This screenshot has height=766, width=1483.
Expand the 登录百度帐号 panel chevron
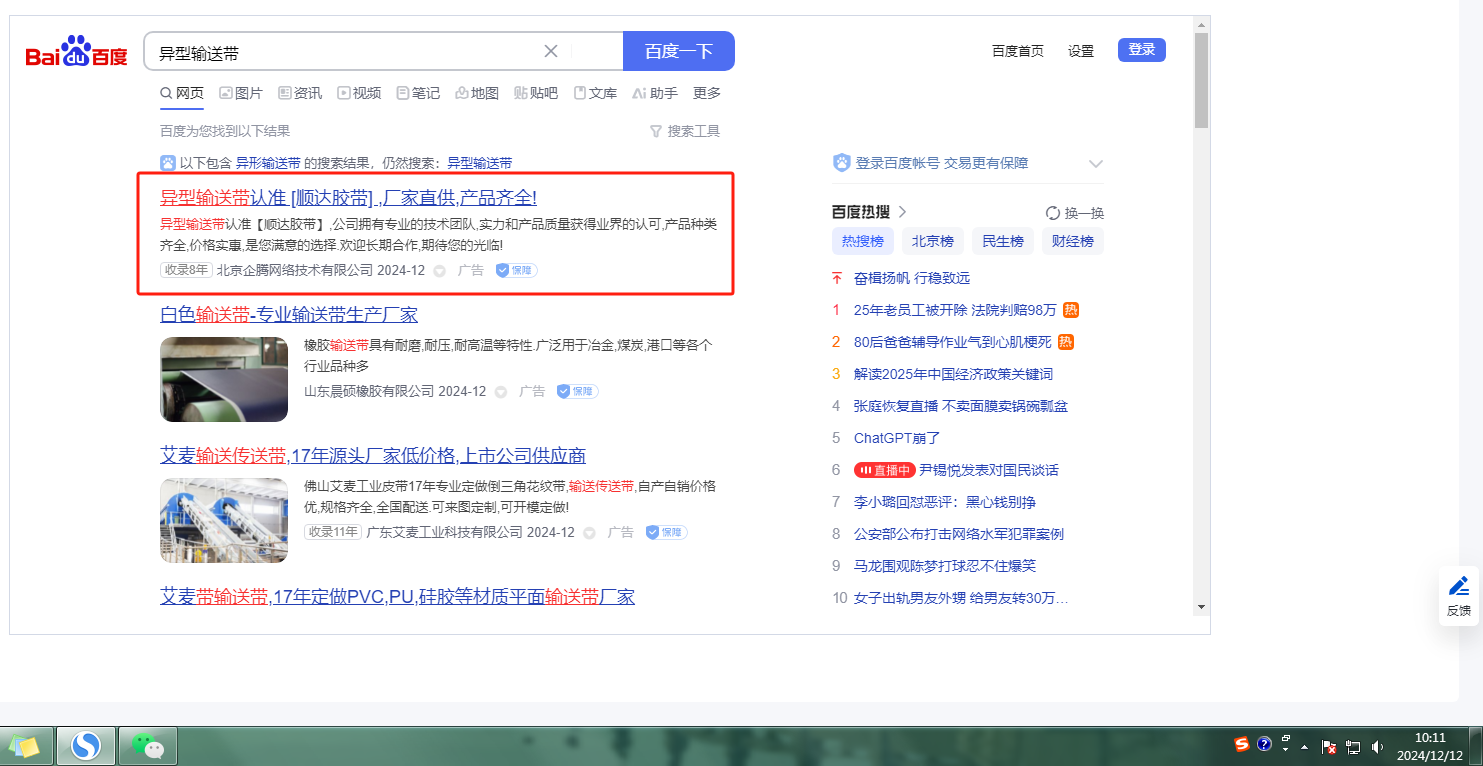pos(1095,164)
